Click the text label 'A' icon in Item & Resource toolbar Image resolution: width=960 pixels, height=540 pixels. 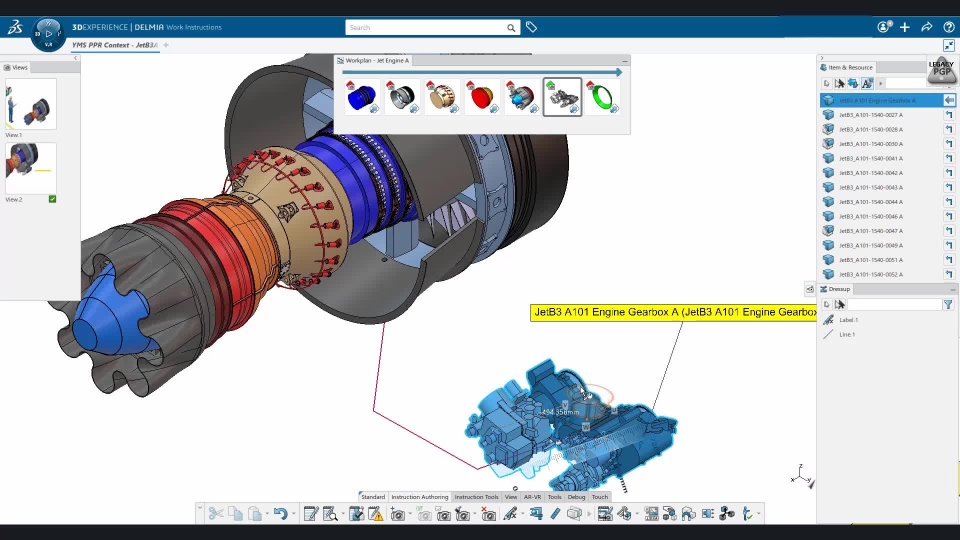(x=867, y=83)
